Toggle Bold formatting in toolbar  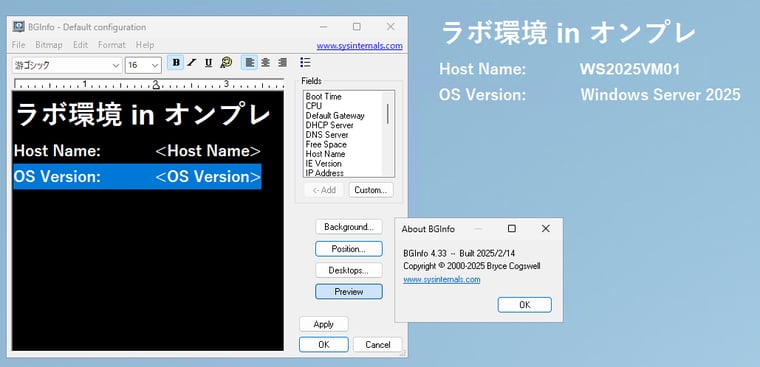176,63
